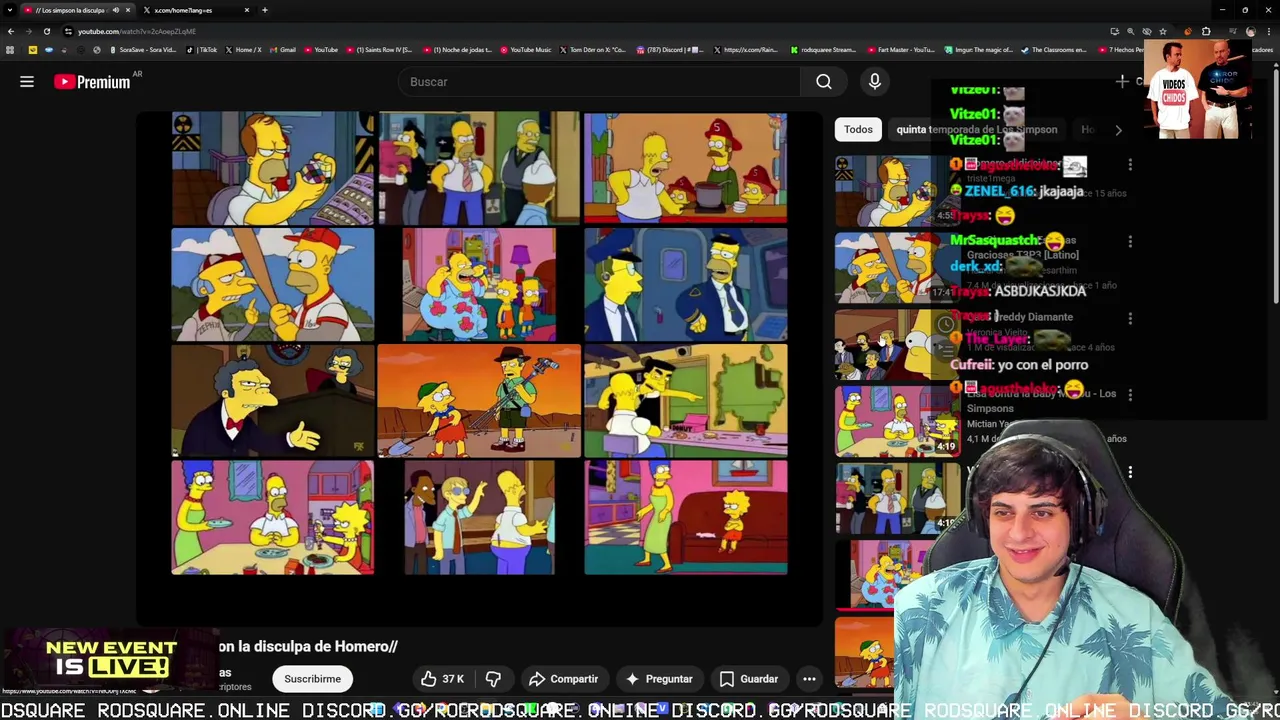Like the video with thumbs-up 37 K
Screen dimensions: 1280x720
pyautogui.click(x=442, y=679)
